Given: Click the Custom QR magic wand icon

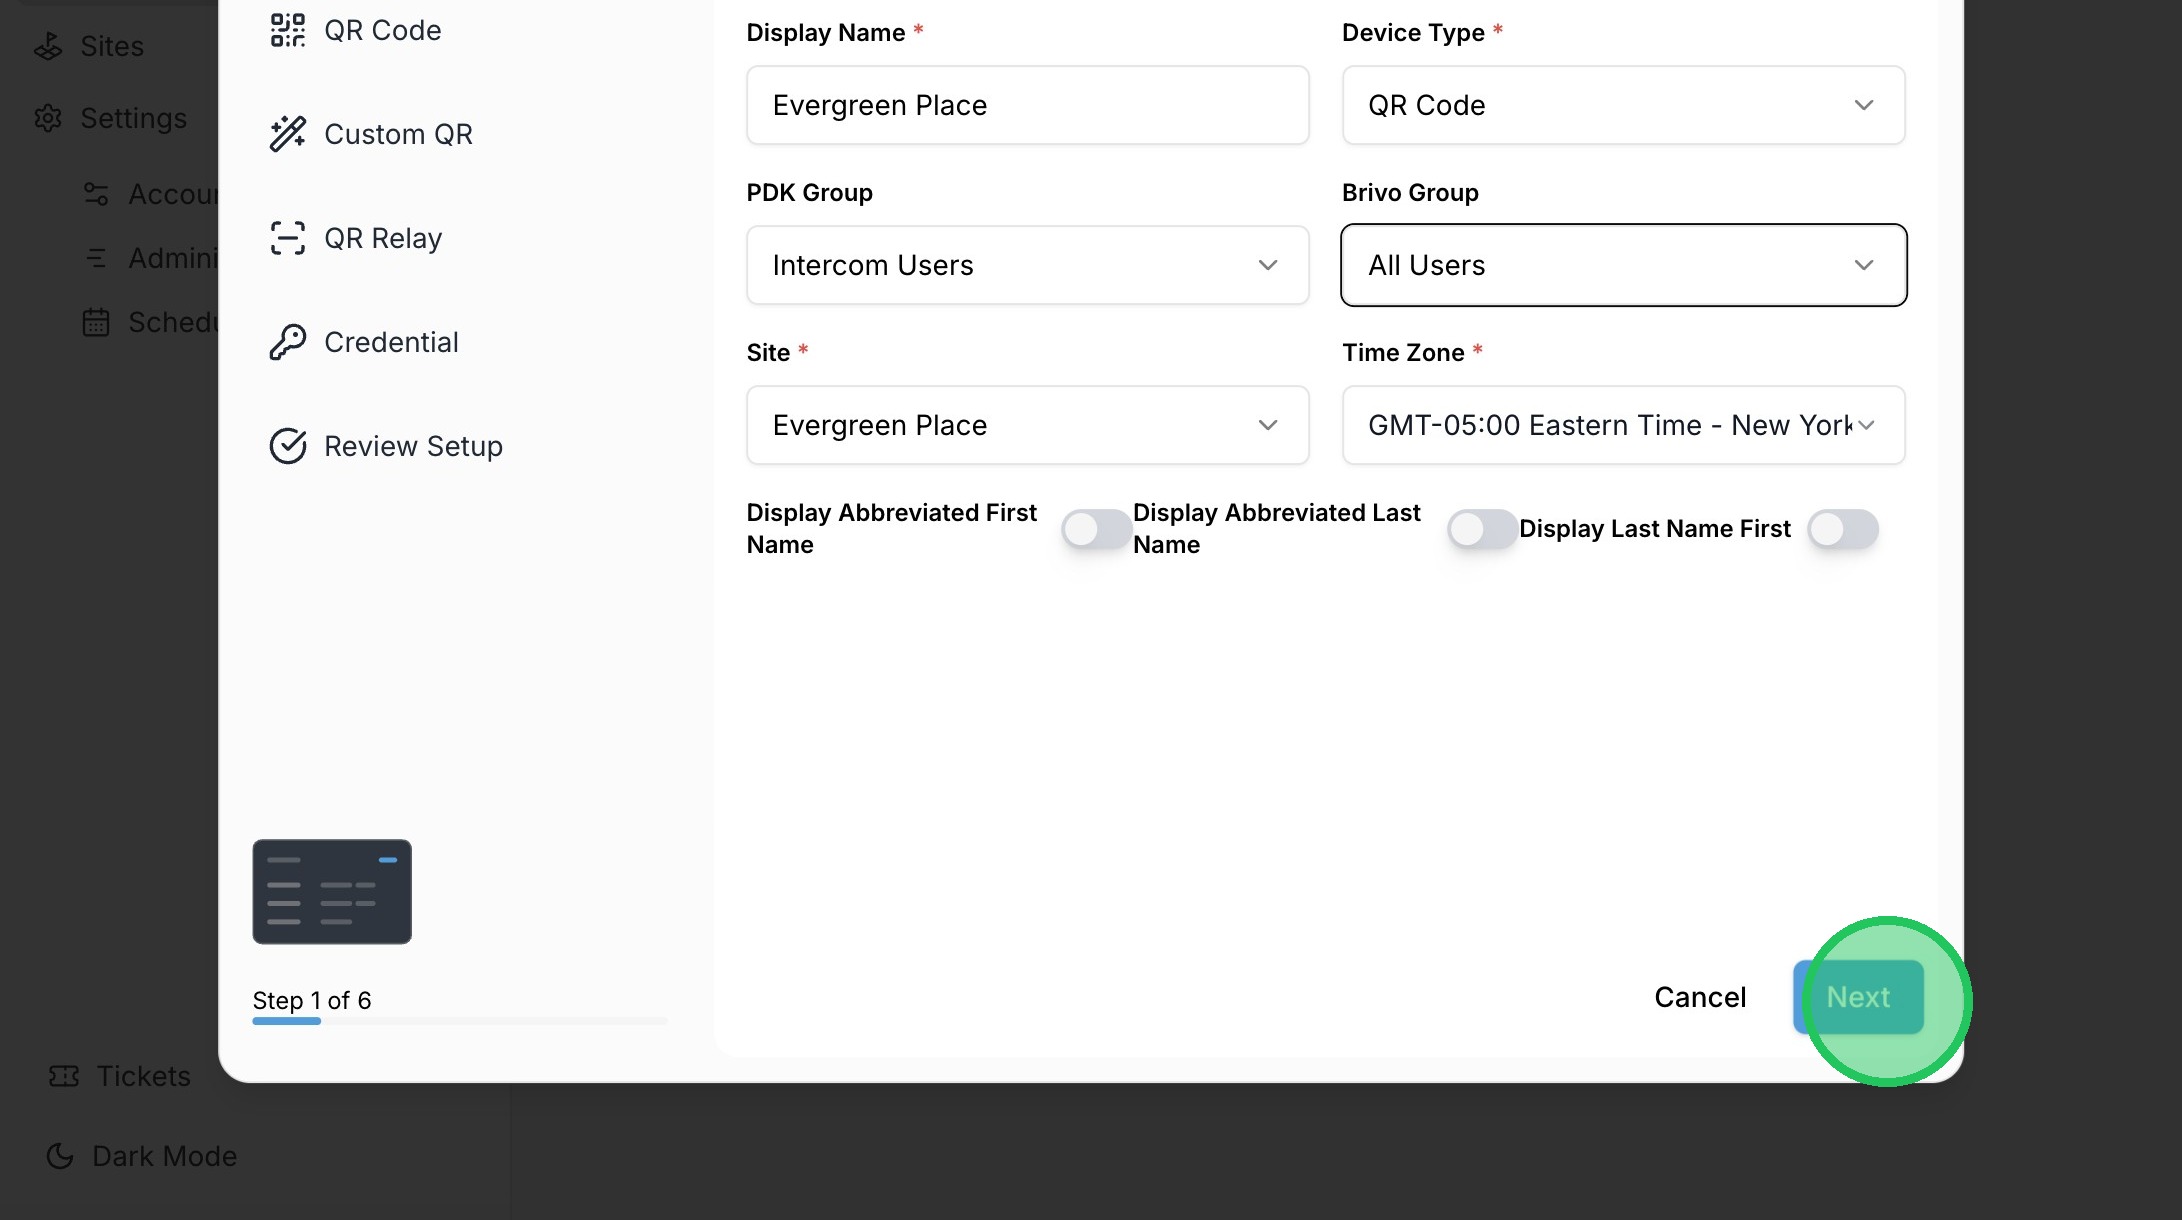Looking at the screenshot, I should click(287, 134).
